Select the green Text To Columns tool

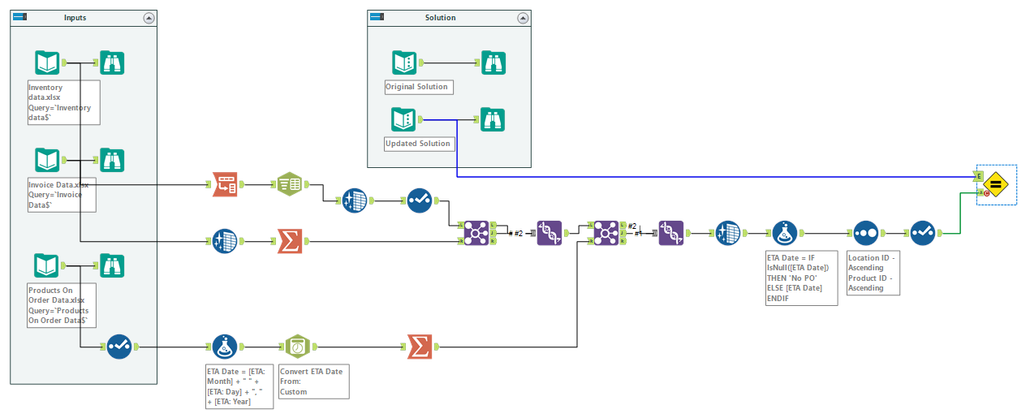coord(290,185)
